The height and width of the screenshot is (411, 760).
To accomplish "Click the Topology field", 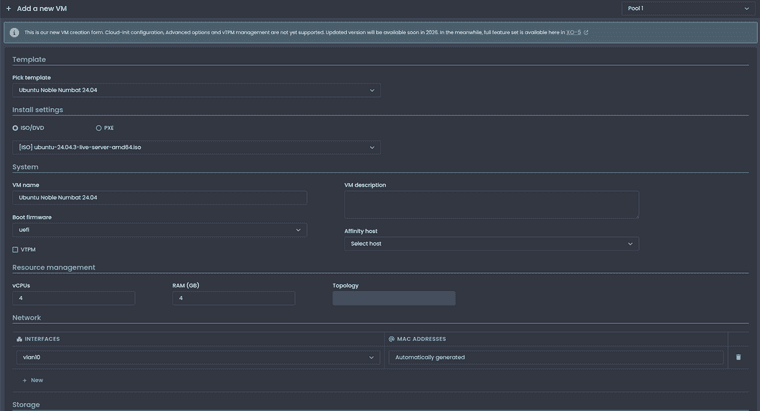I will coord(394,298).
